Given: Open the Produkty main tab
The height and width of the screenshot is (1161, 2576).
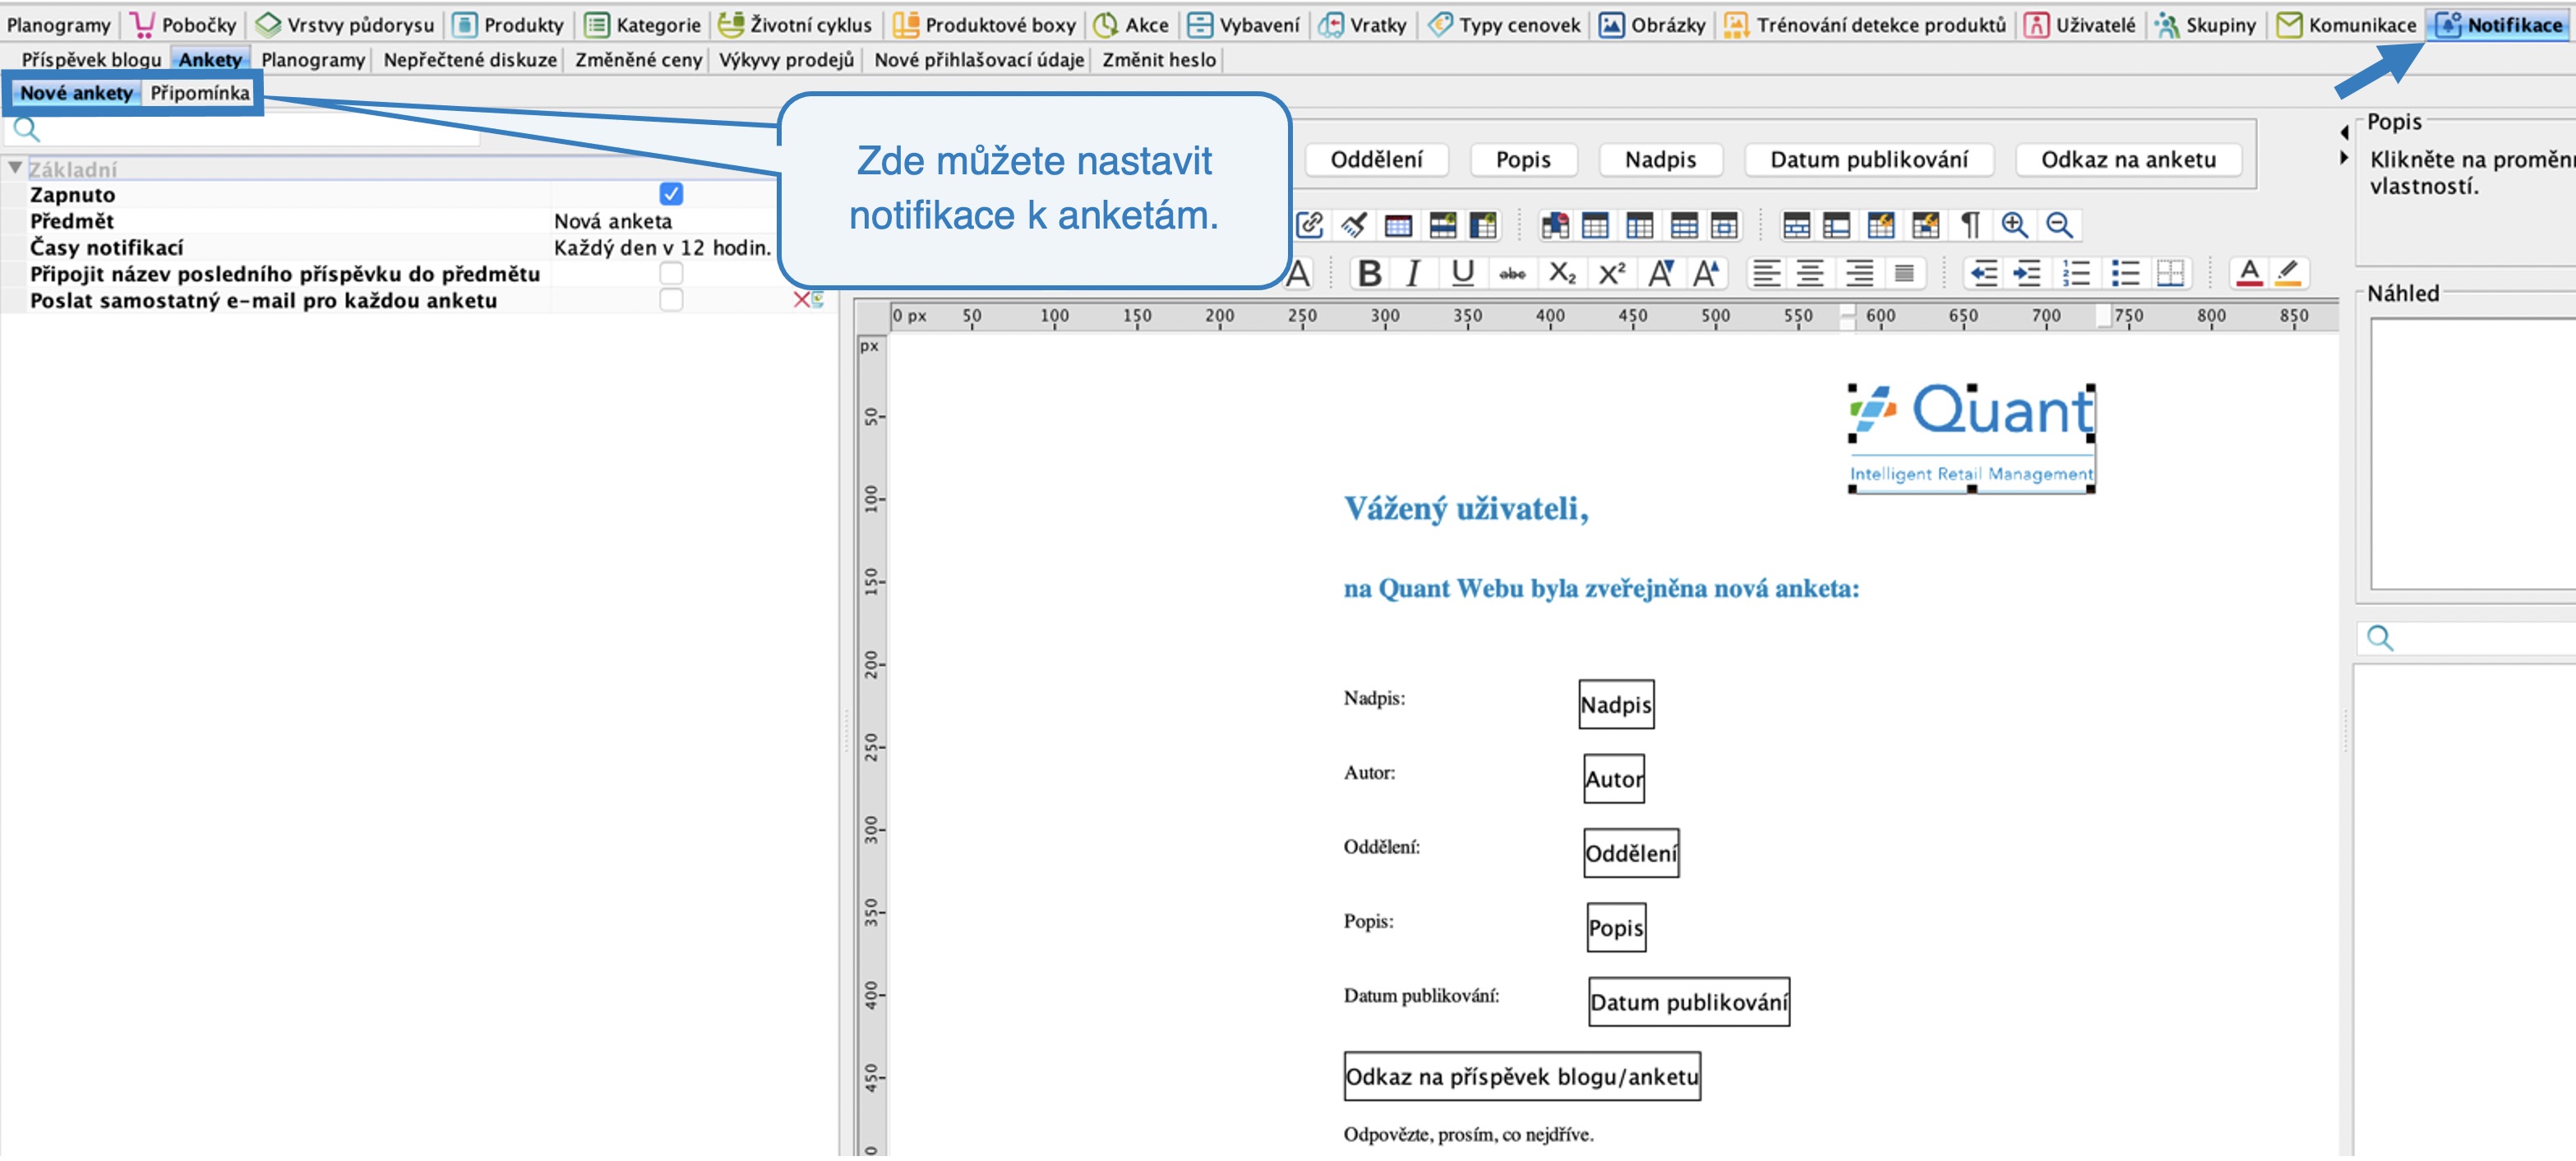Looking at the screenshot, I should click(x=508, y=25).
